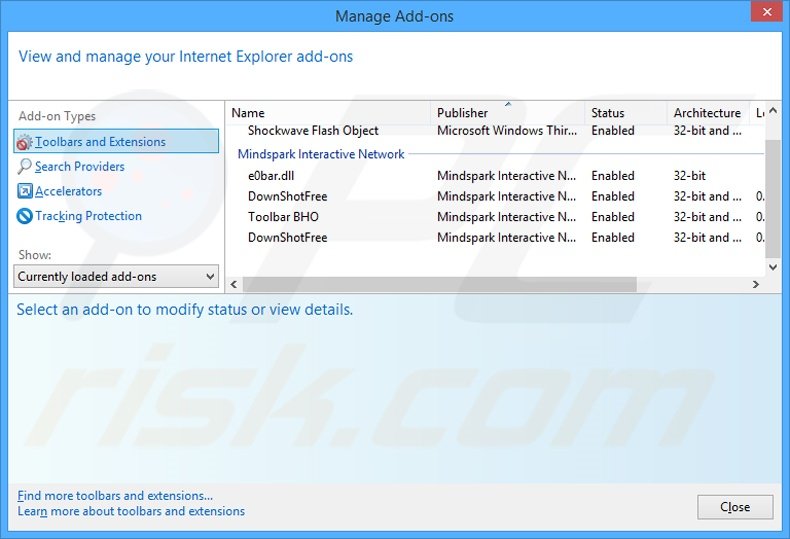Select the e0bar.dll add-on row

coord(496,176)
